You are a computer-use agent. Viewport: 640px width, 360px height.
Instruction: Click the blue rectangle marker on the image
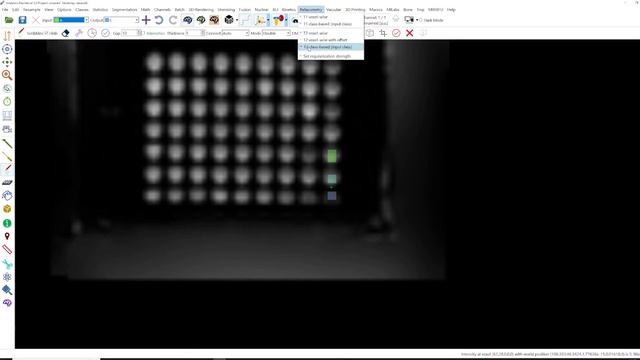(x=332, y=196)
